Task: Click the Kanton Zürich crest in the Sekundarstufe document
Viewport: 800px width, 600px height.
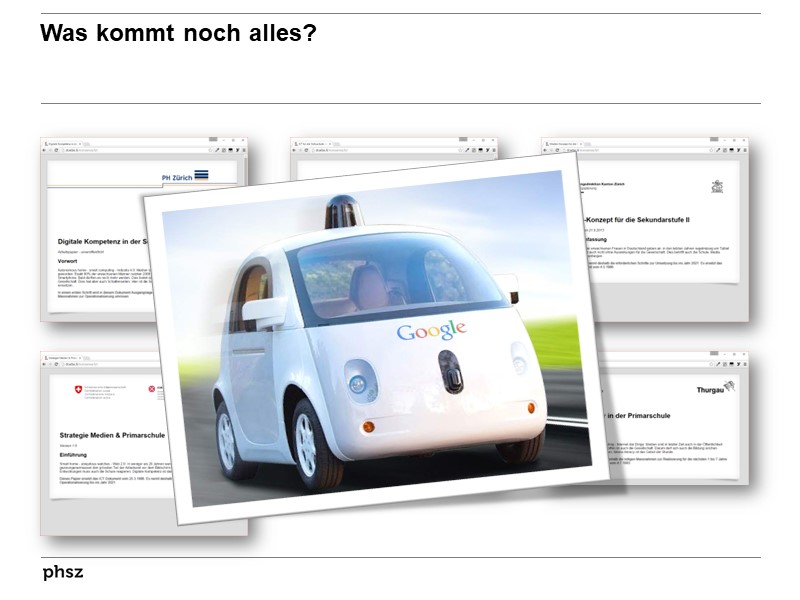Action: pyautogui.click(x=716, y=186)
